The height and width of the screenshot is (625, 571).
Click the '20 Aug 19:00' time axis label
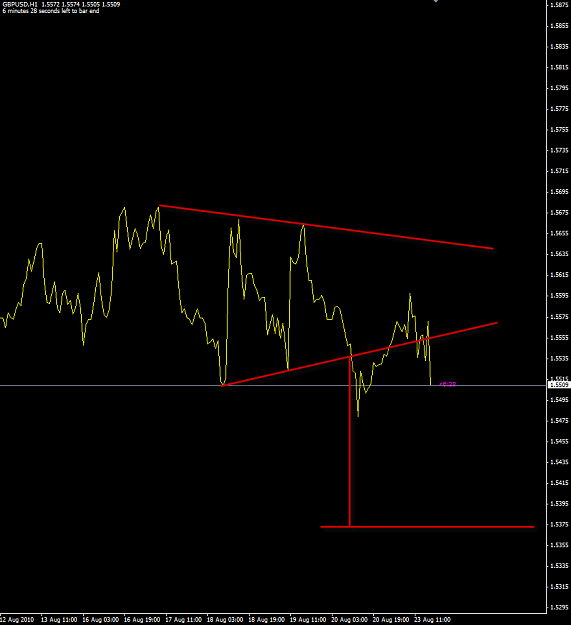pyautogui.click(x=390, y=620)
